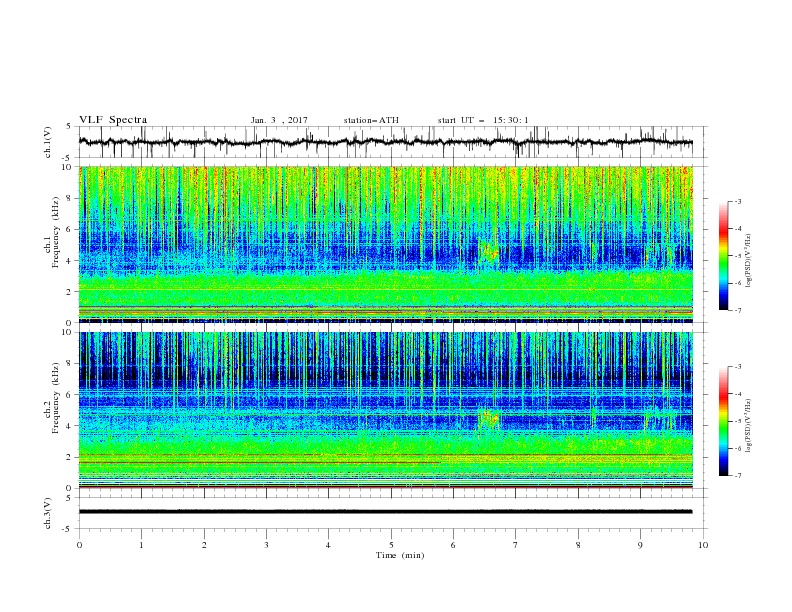
Task: Click the "7" tick label on the time axis
Action: 516,545
